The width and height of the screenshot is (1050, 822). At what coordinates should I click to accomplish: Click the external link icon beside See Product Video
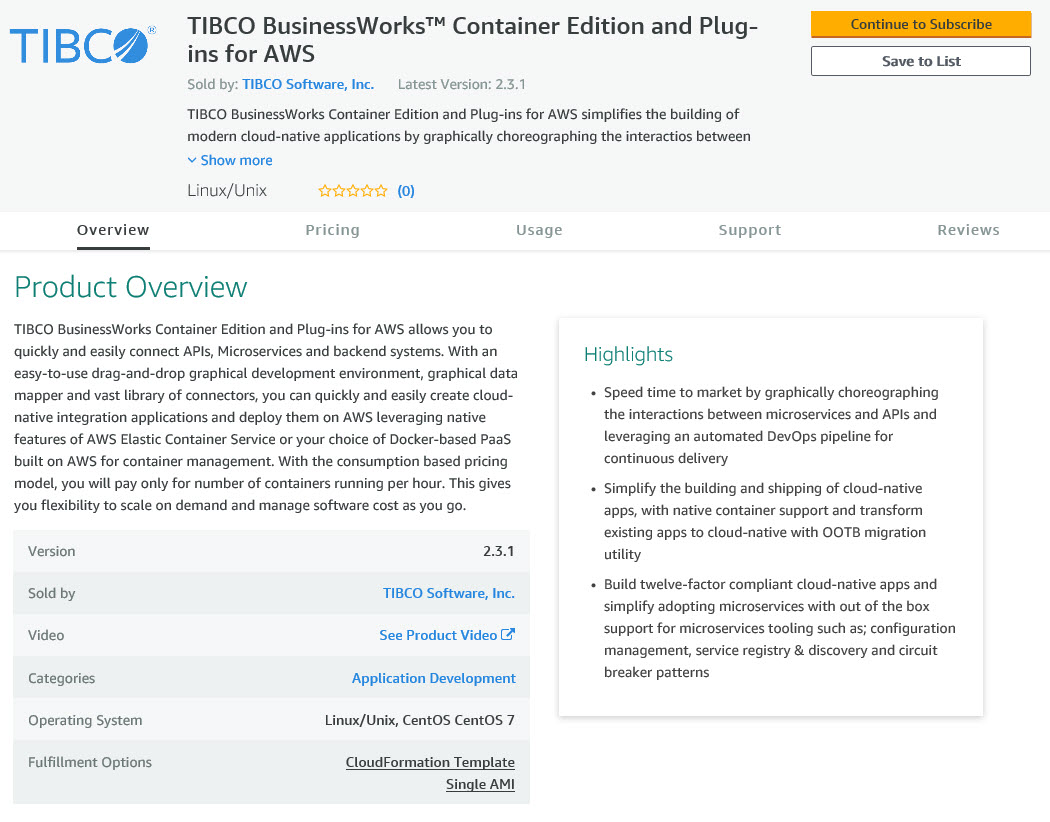pos(508,635)
